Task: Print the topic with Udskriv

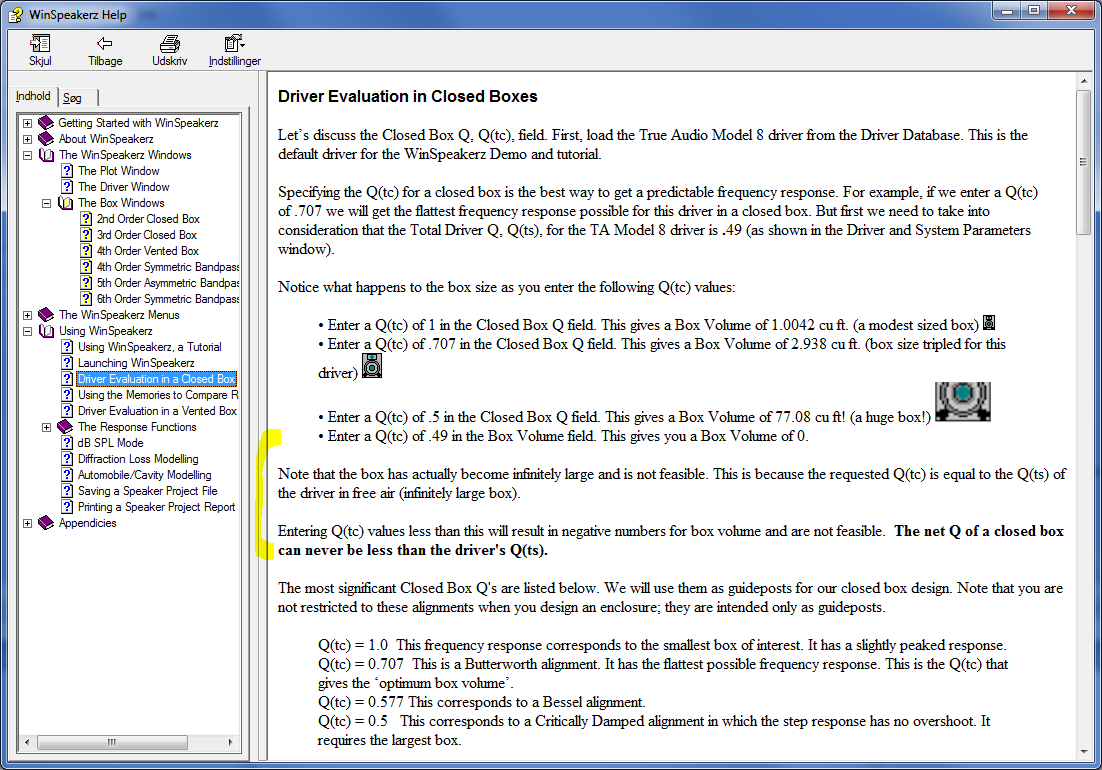Action: pyautogui.click(x=169, y=44)
